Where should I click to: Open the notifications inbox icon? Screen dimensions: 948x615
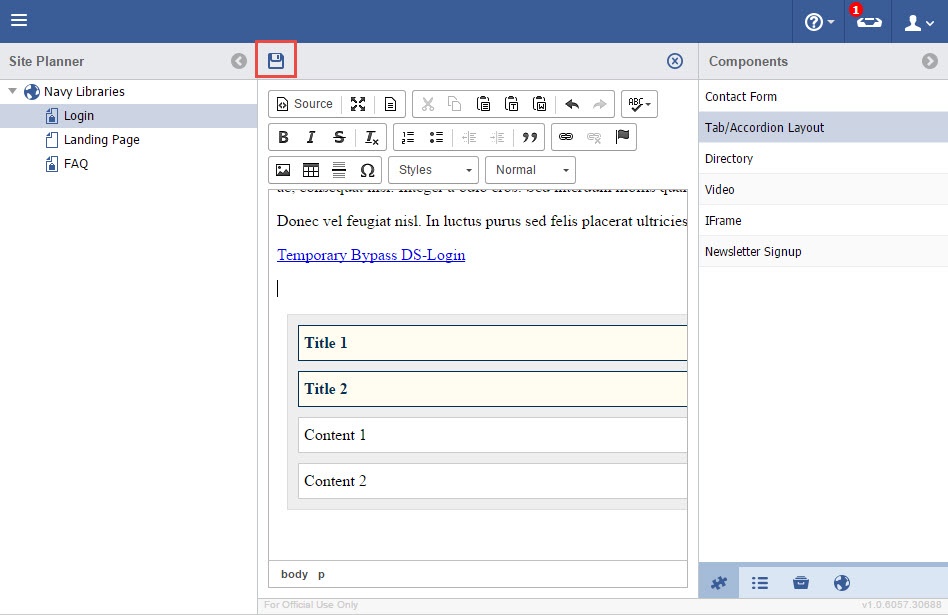[x=868, y=22]
